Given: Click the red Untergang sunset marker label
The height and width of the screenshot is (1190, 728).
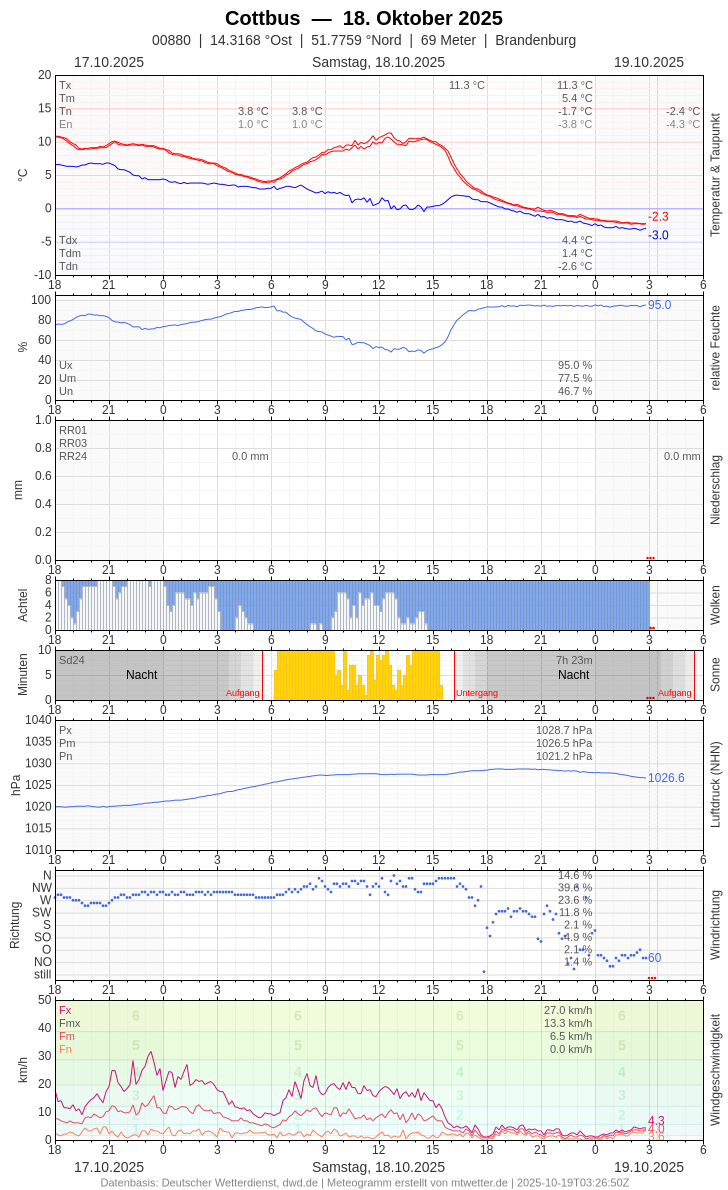Looking at the screenshot, I should coord(477,693).
